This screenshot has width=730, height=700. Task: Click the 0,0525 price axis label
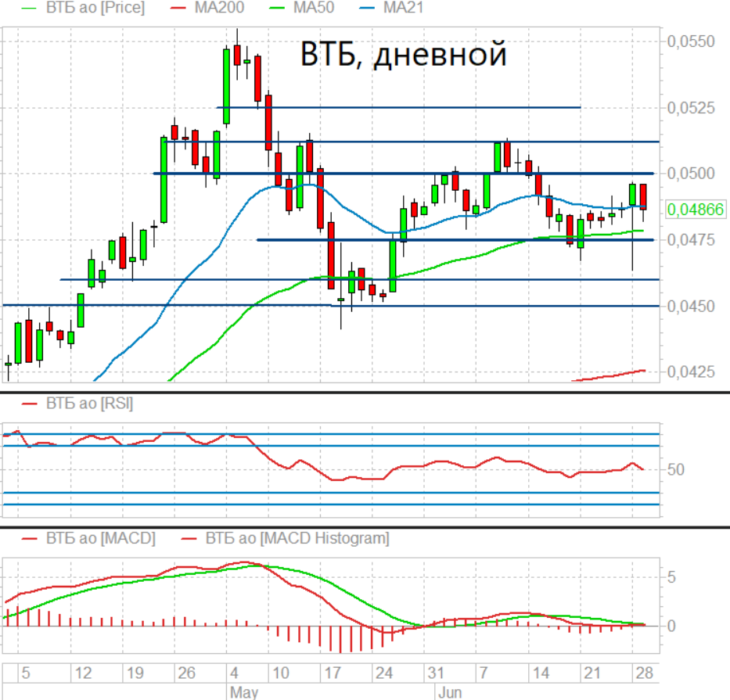(x=691, y=108)
